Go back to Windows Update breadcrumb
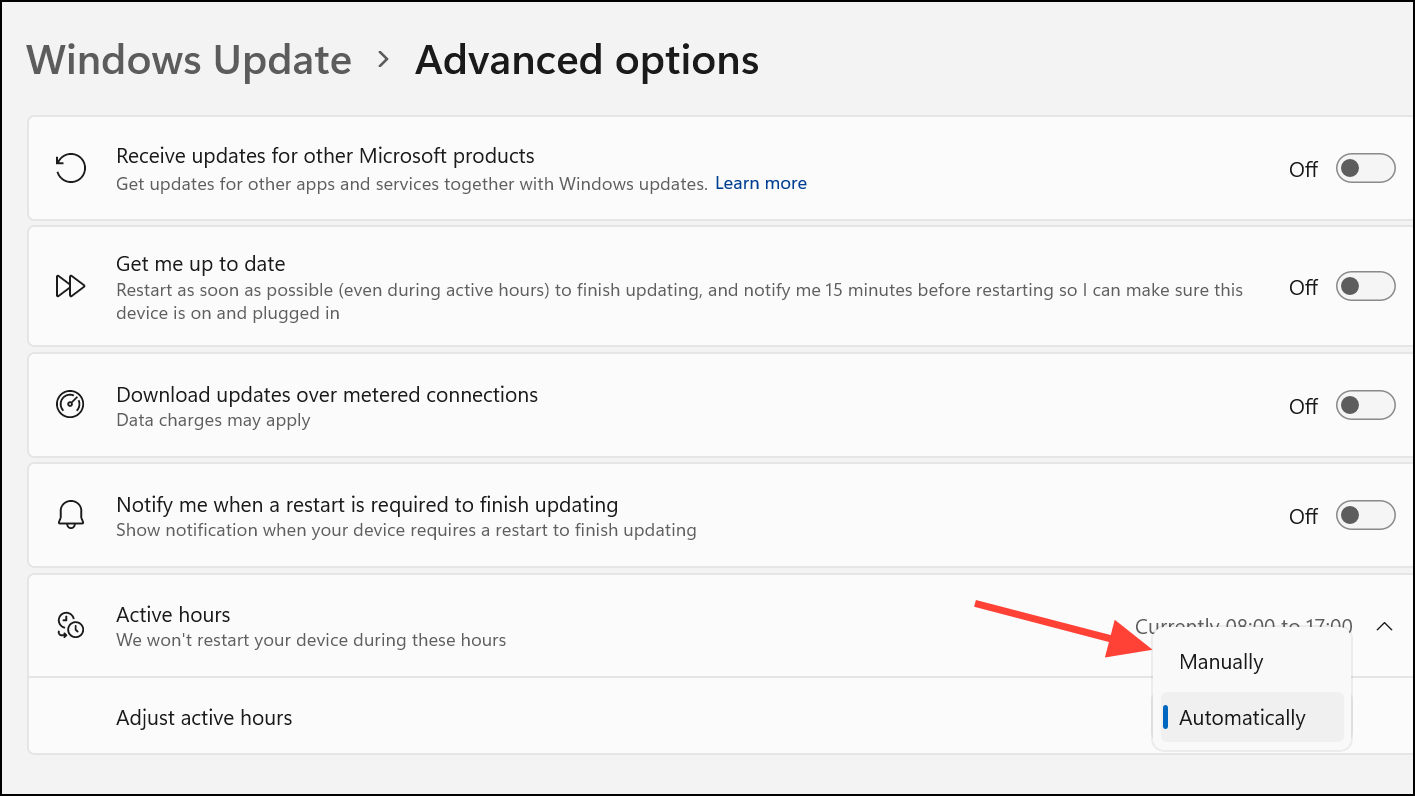The width and height of the screenshot is (1415, 796). [189, 60]
